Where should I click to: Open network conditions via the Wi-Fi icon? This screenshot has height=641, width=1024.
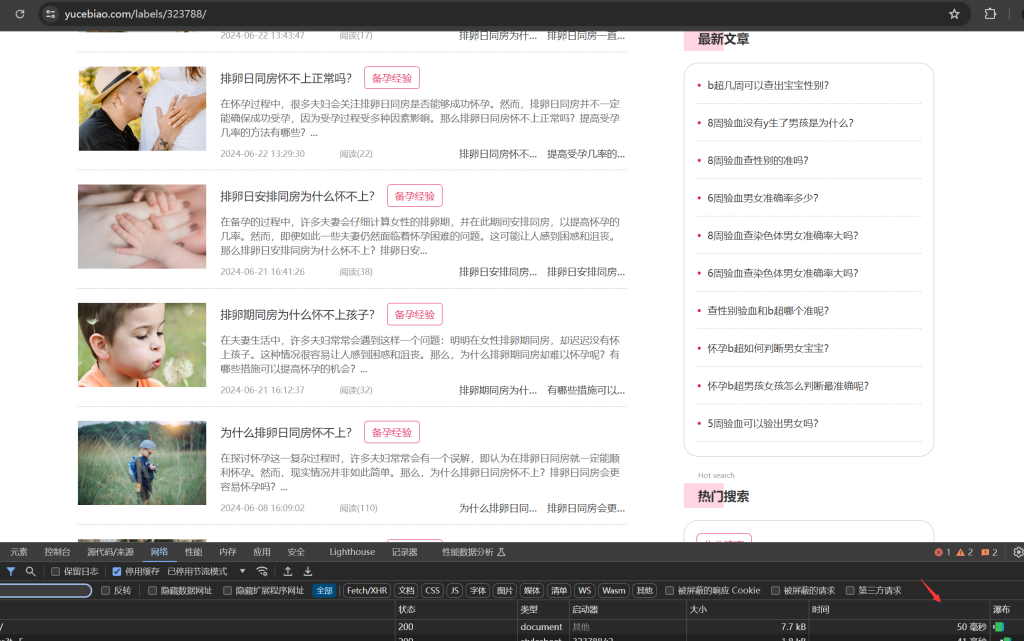263,572
